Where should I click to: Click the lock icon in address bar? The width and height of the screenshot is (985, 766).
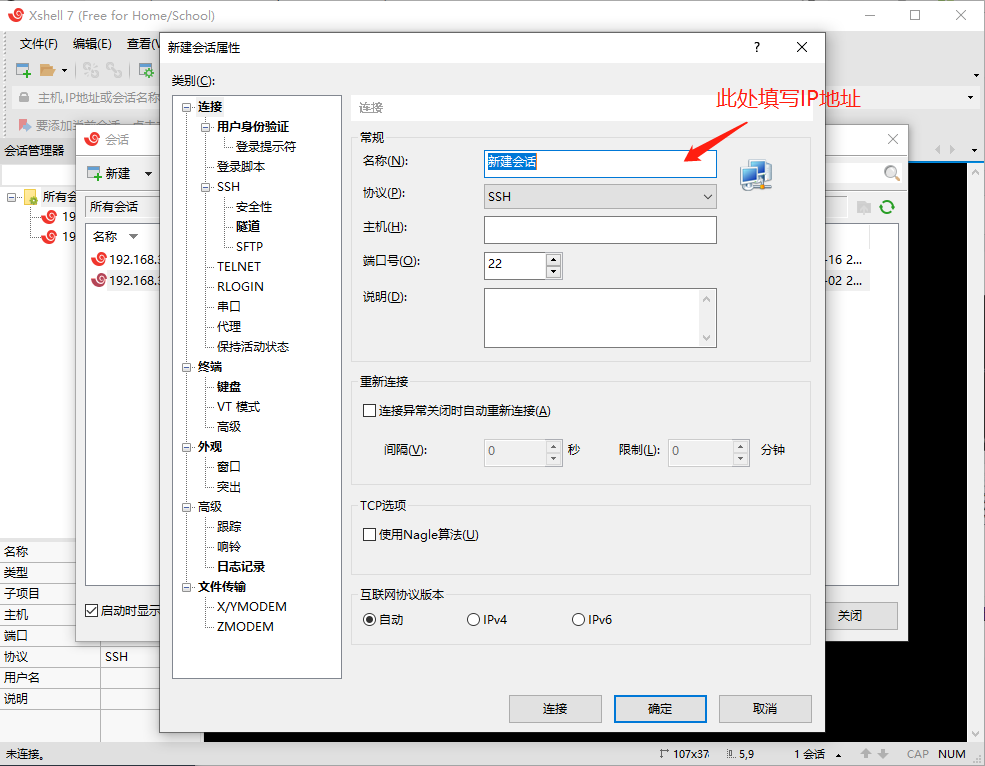tap(24, 97)
